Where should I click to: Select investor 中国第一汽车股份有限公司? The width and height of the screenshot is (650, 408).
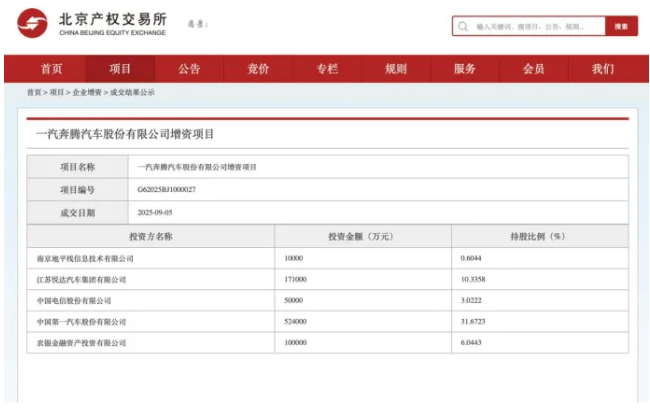click(81, 322)
